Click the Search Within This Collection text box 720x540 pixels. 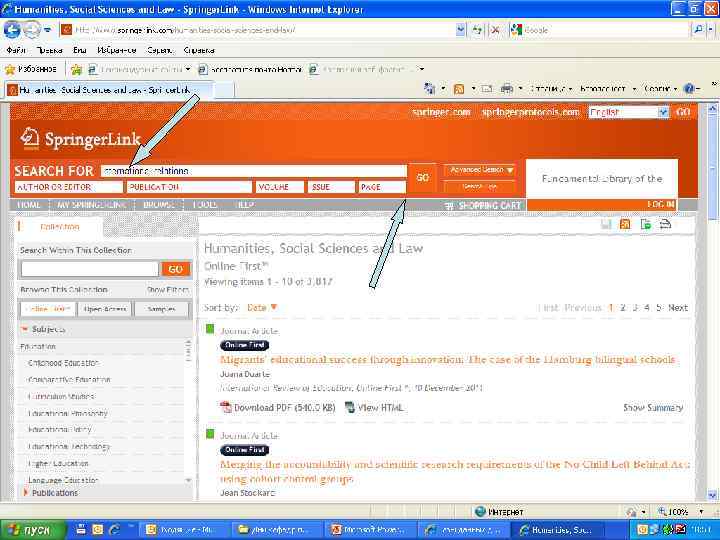point(90,269)
